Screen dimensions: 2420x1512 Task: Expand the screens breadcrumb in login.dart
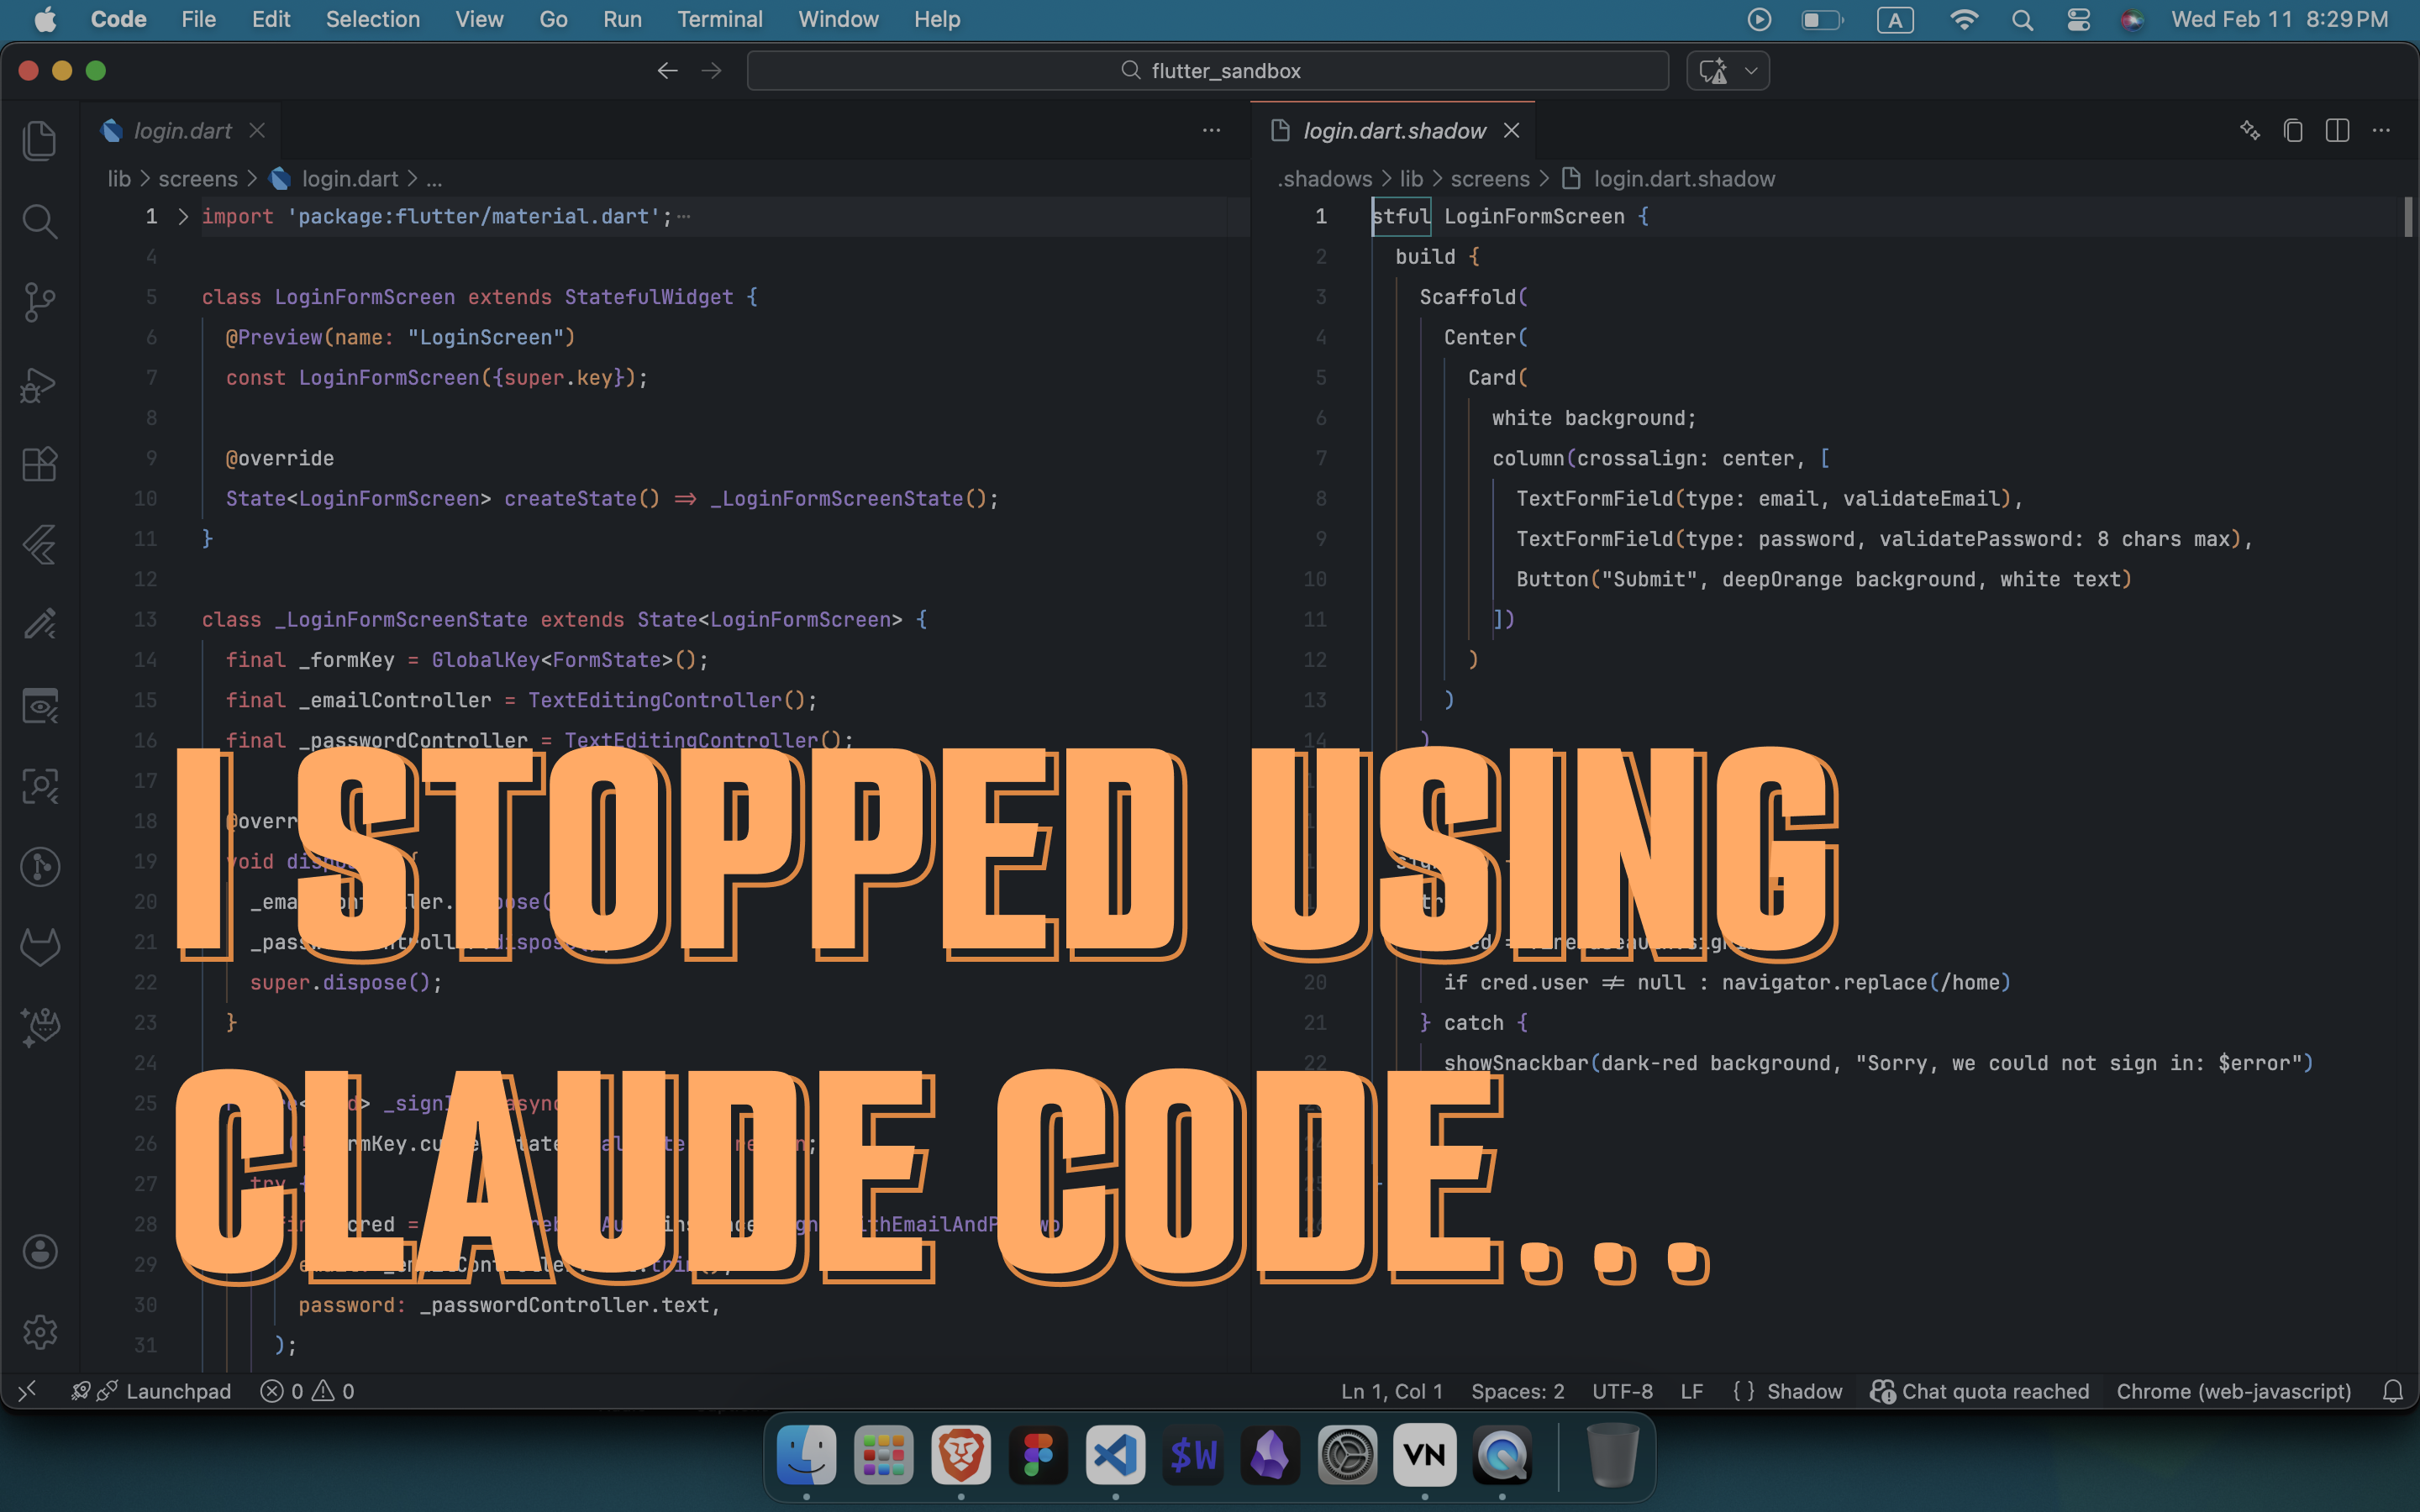coord(198,178)
